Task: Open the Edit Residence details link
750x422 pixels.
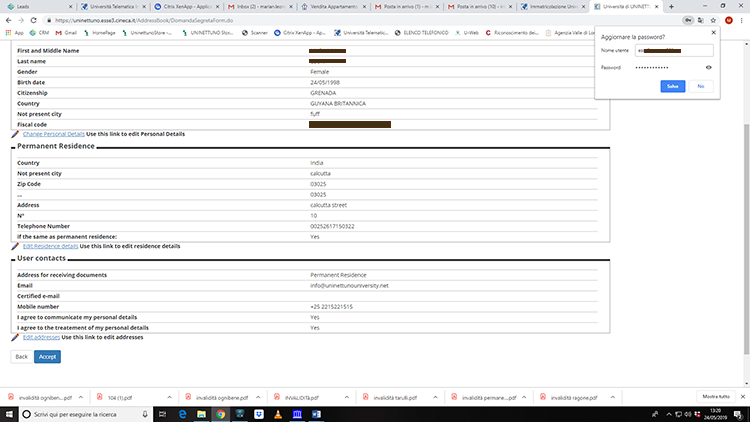Action: [50, 245]
